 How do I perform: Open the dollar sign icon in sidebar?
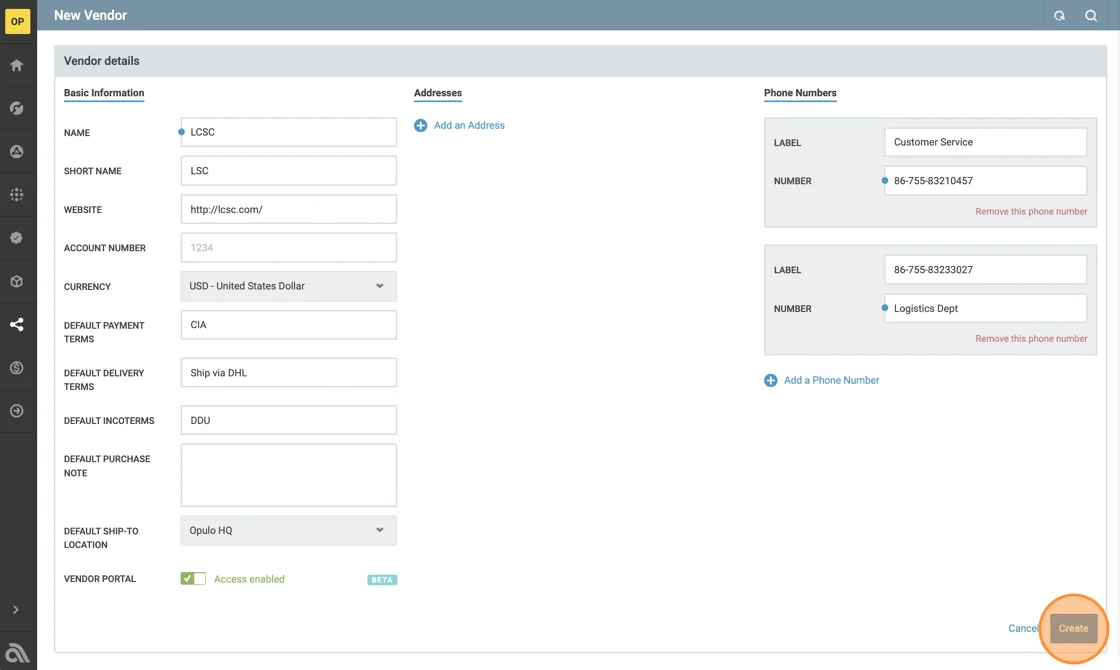(17, 368)
